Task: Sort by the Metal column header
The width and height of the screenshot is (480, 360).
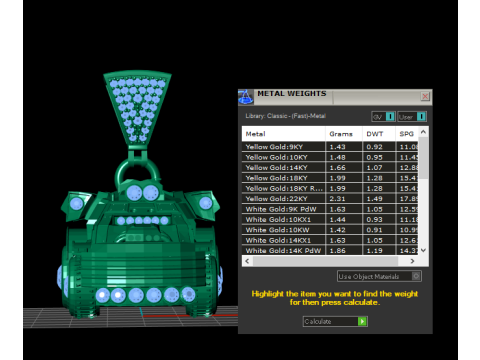Action: coord(283,134)
